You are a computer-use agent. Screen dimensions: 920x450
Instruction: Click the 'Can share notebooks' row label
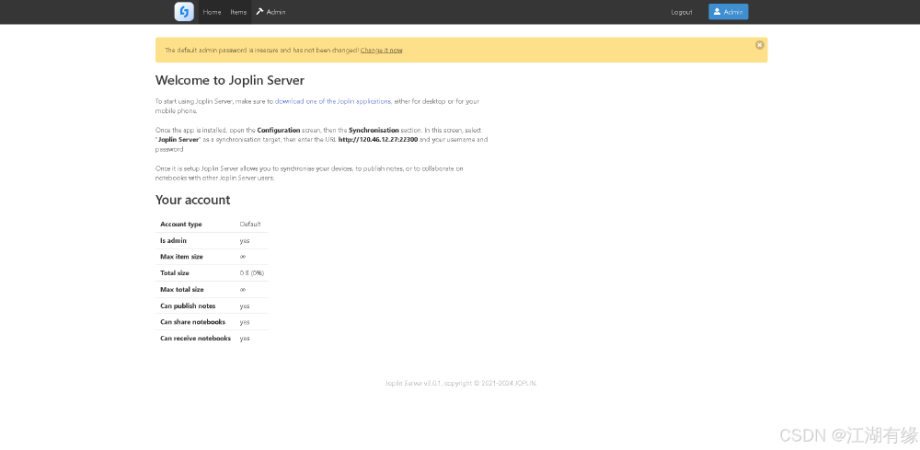[x=192, y=322]
